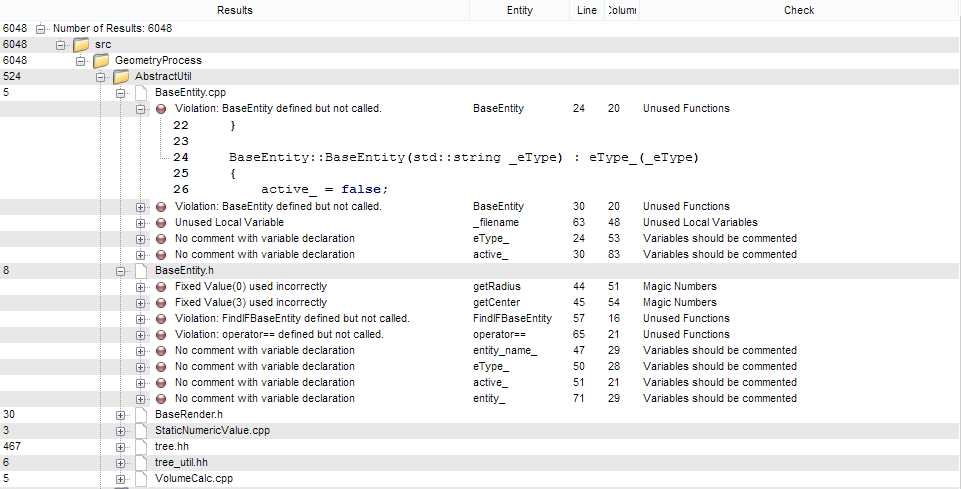Click the BaseEntity.h file icon

click(x=140, y=270)
